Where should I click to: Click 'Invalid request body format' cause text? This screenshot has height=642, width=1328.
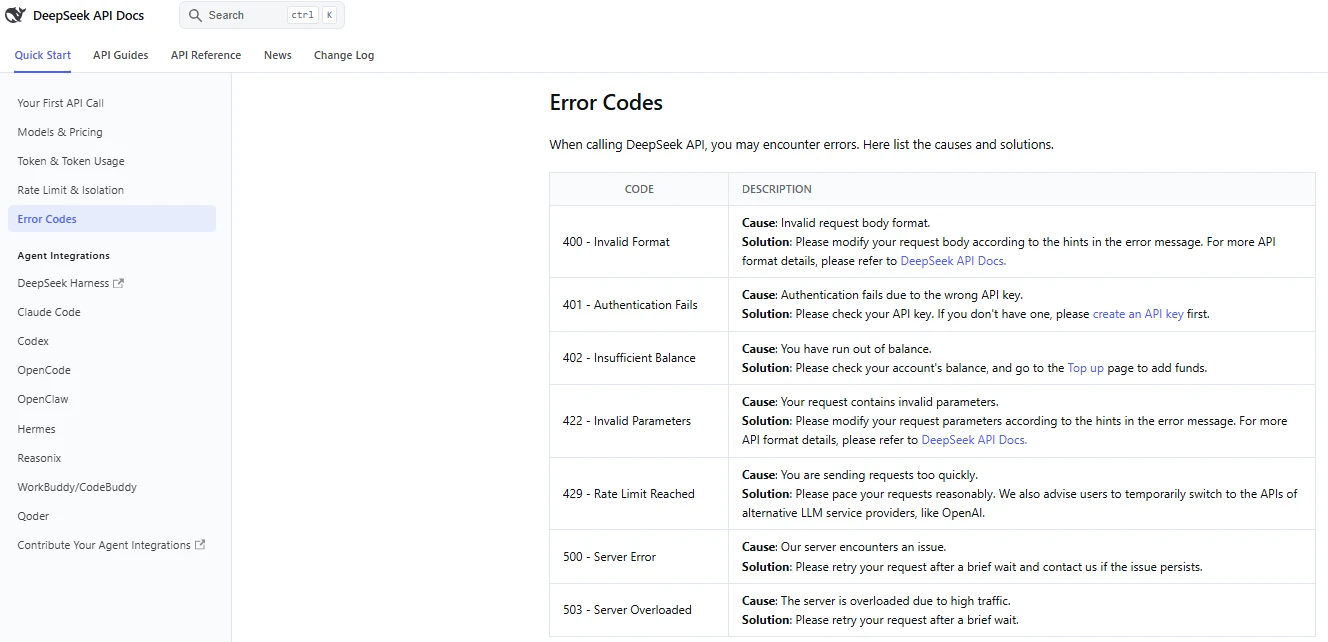pyautogui.click(x=855, y=223)
